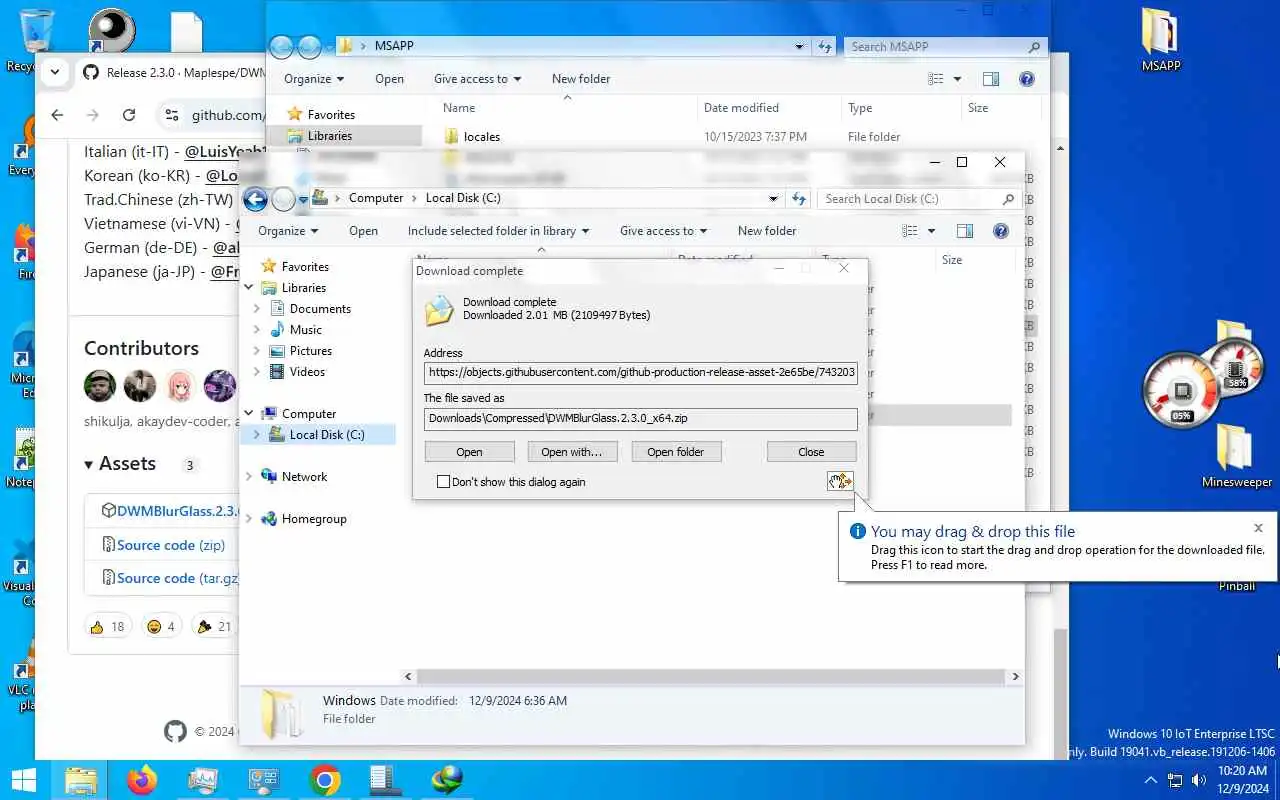
Task: Click Open with... button in download dialog
Action: 571,452
